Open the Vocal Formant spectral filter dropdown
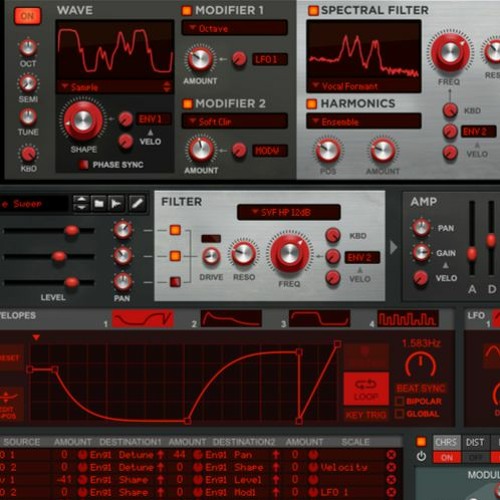Image resolution: width=500 pixels, height=500 pixels. [x=363, y=86]
